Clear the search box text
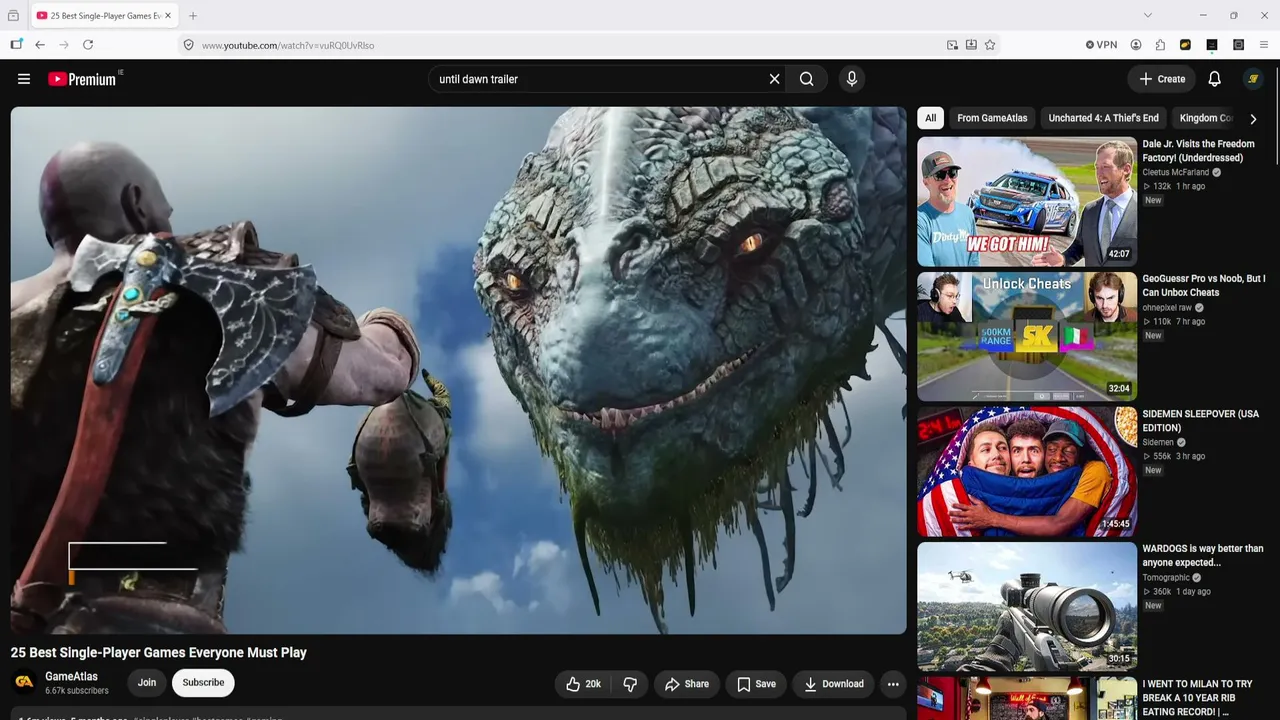Image resolution: width=1280 pixels, height=720 pixels. (x=774, y=79)
